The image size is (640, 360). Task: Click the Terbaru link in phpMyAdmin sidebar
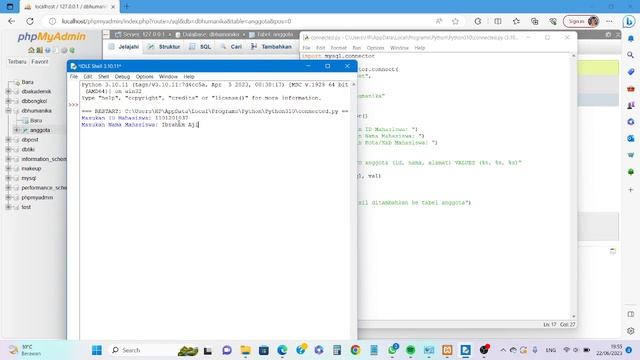pyautogui.click(x=17, y=62)
